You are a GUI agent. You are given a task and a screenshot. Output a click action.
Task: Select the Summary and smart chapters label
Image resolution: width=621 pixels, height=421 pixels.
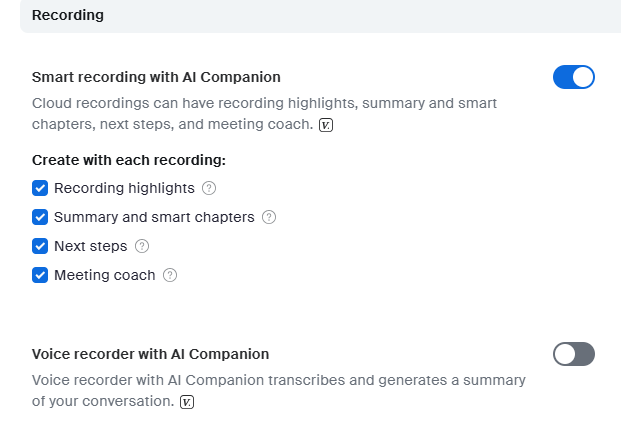coord(154,217)
